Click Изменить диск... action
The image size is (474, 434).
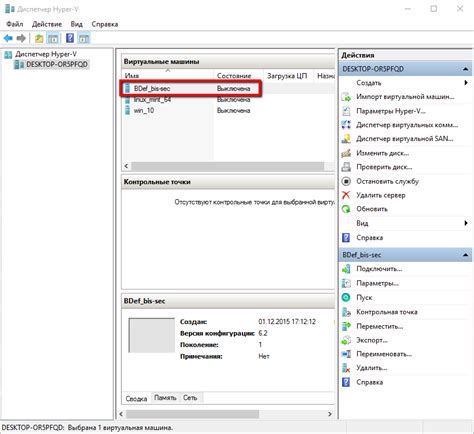coord(383,153)
